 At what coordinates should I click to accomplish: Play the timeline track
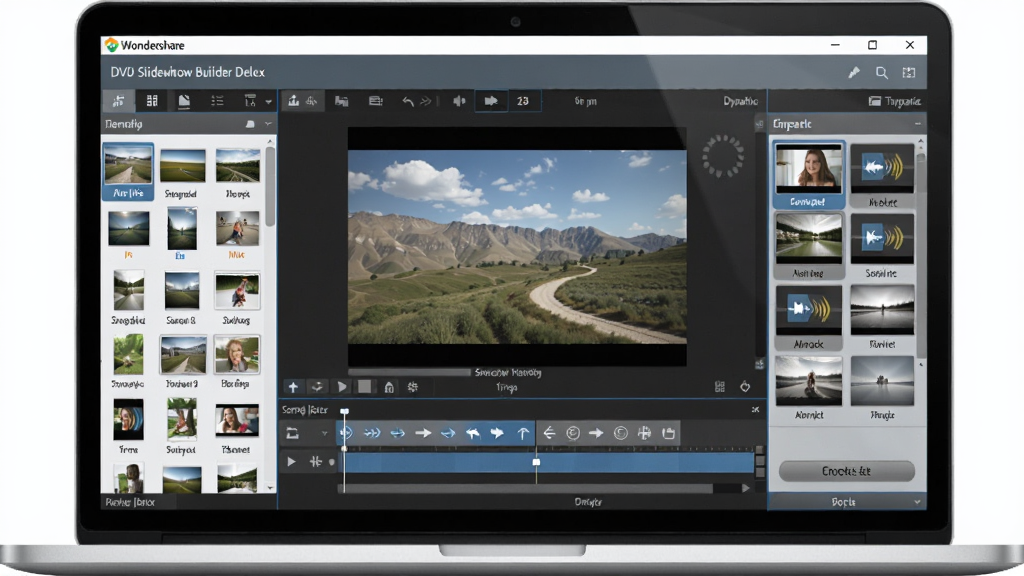point(291,462)
